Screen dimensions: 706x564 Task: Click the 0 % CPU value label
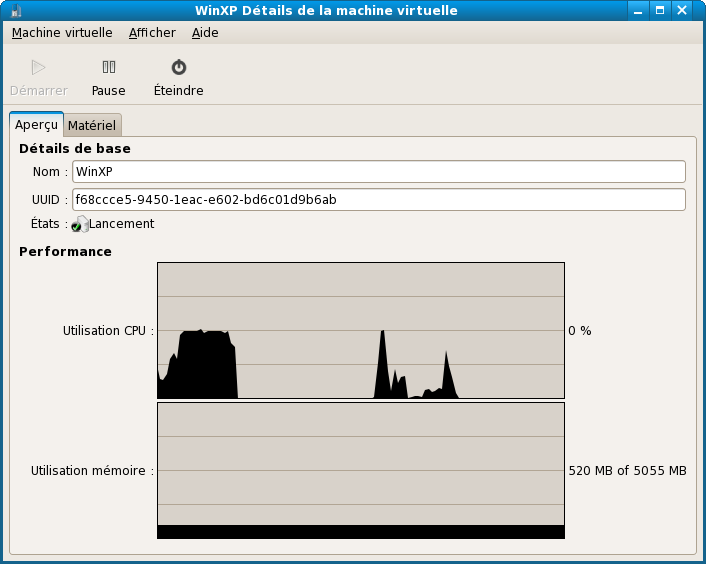580,331
